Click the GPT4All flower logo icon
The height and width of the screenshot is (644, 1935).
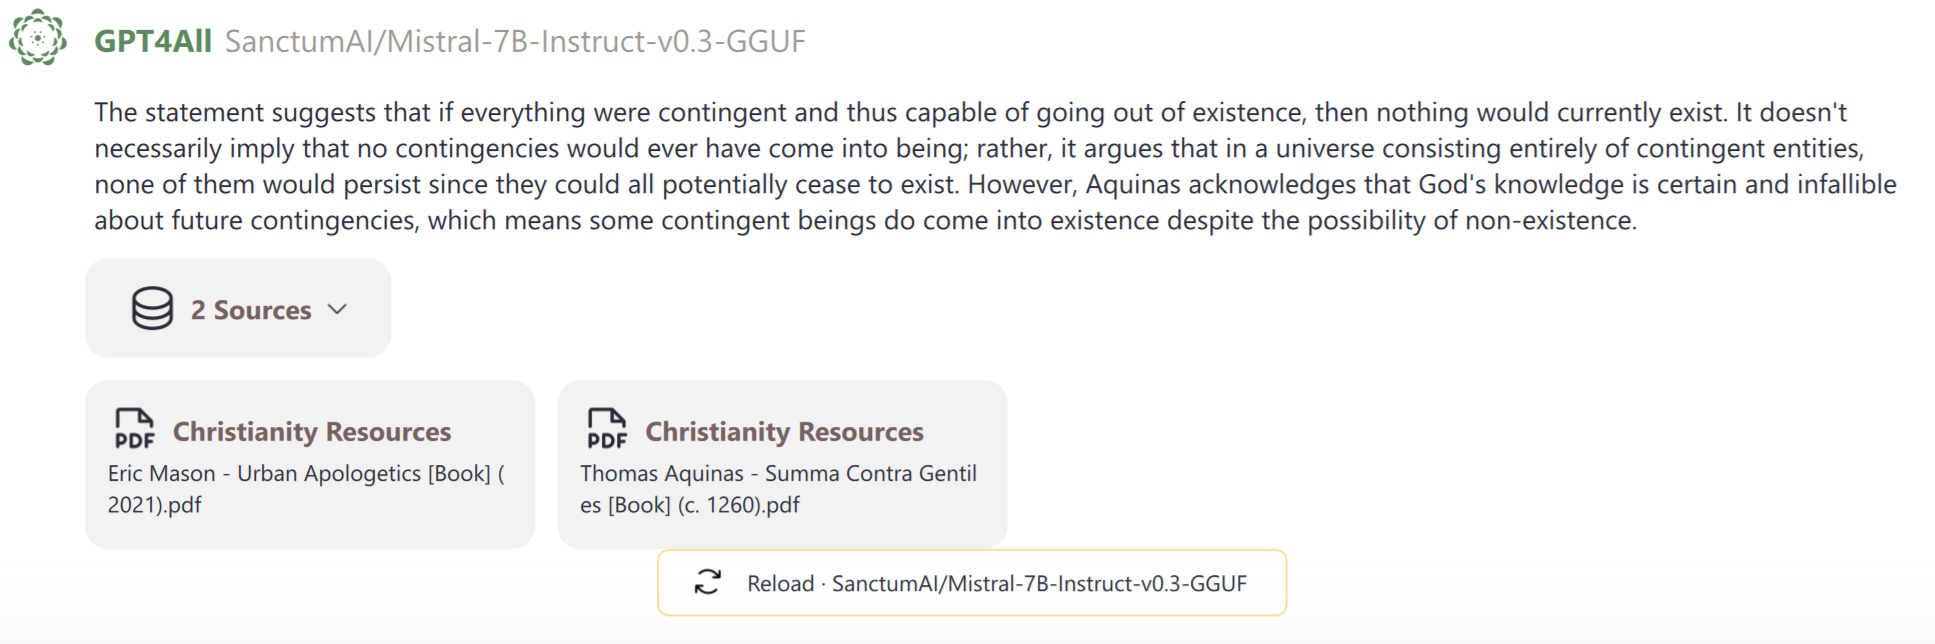click(38, 38)
